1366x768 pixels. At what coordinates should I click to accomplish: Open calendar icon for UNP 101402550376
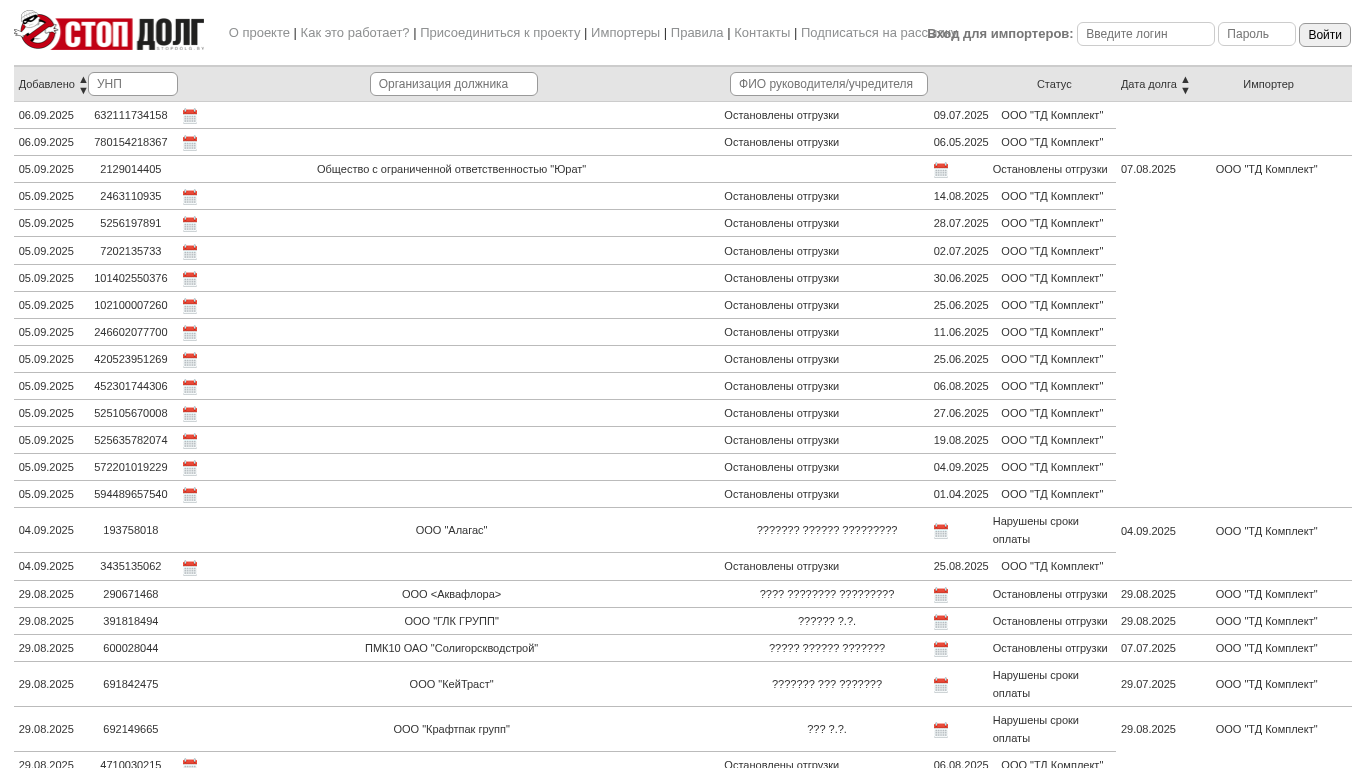click(190, 279)
